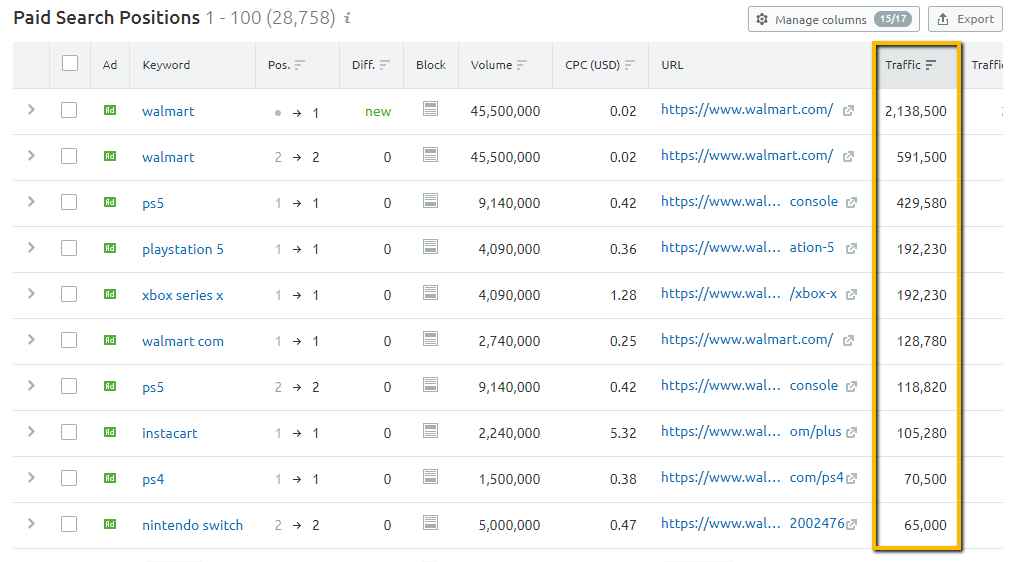This screenshot has height=562, width=1028.
Task: Open the URL ending in 2002476
Action: click(x=753, y=523)
